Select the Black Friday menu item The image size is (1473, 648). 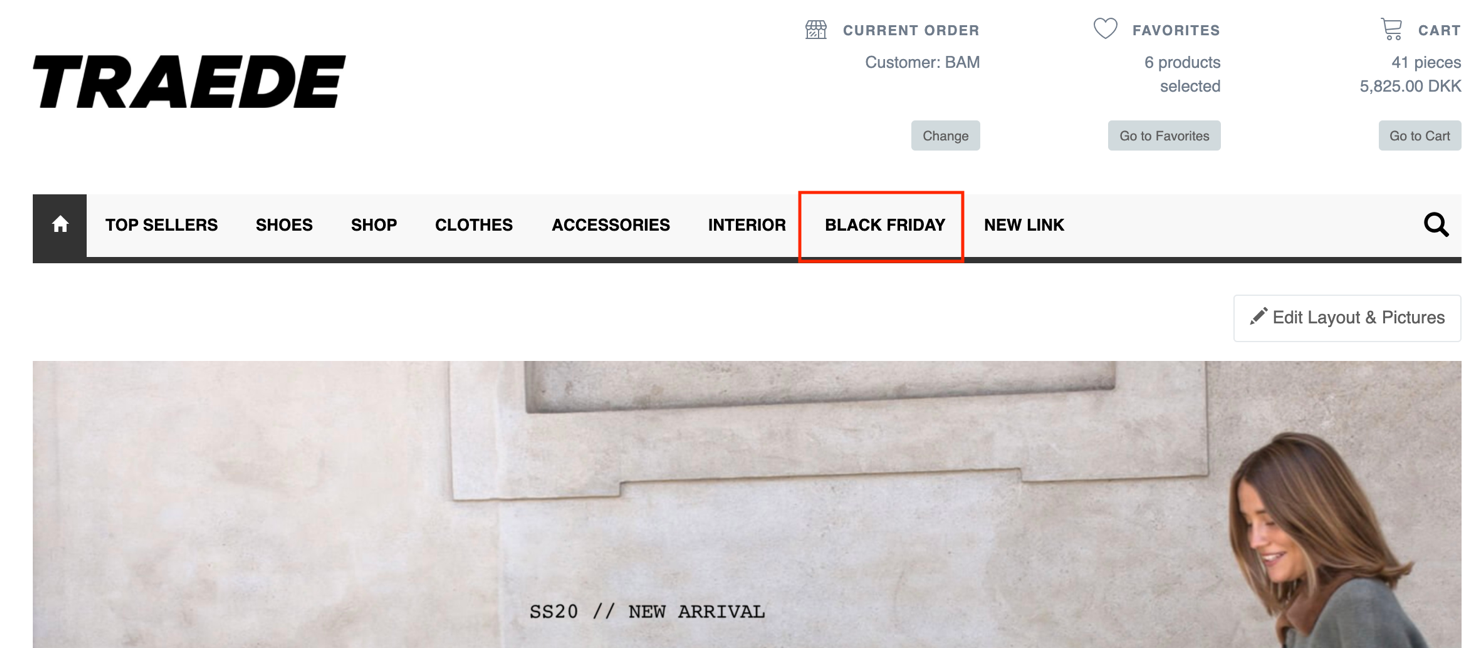(885, 225)
